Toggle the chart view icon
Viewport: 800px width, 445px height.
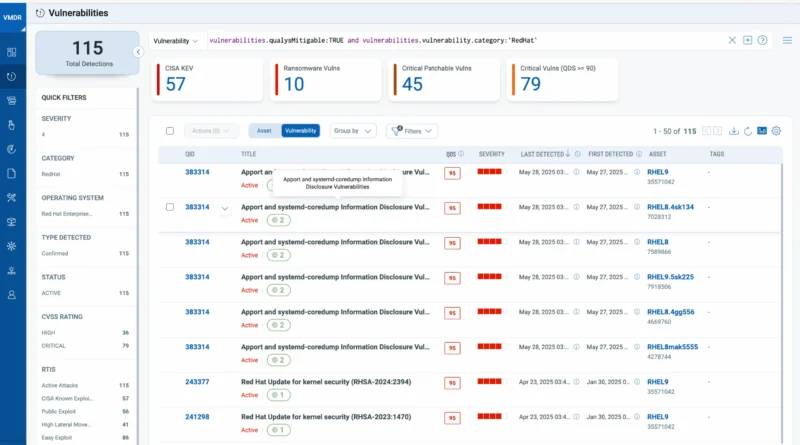click(x=762, y=131)
